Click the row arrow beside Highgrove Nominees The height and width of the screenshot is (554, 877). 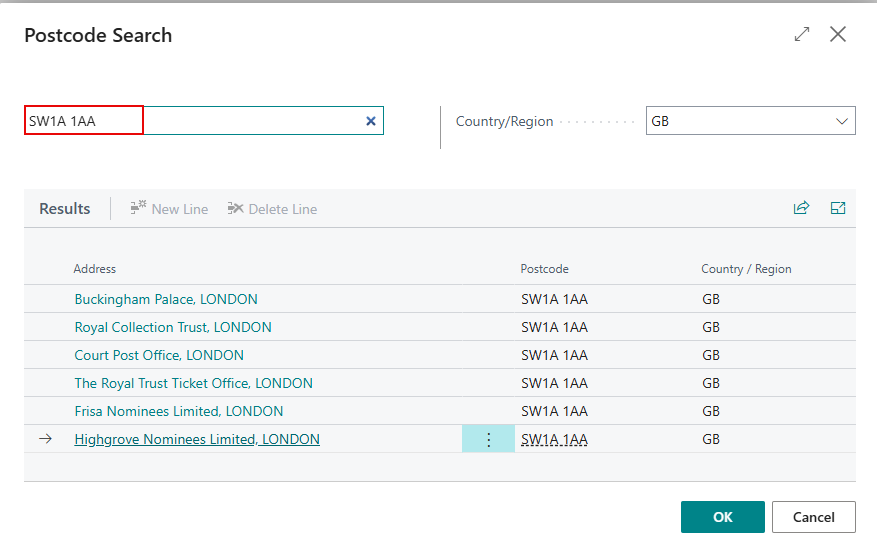[45, 439]
